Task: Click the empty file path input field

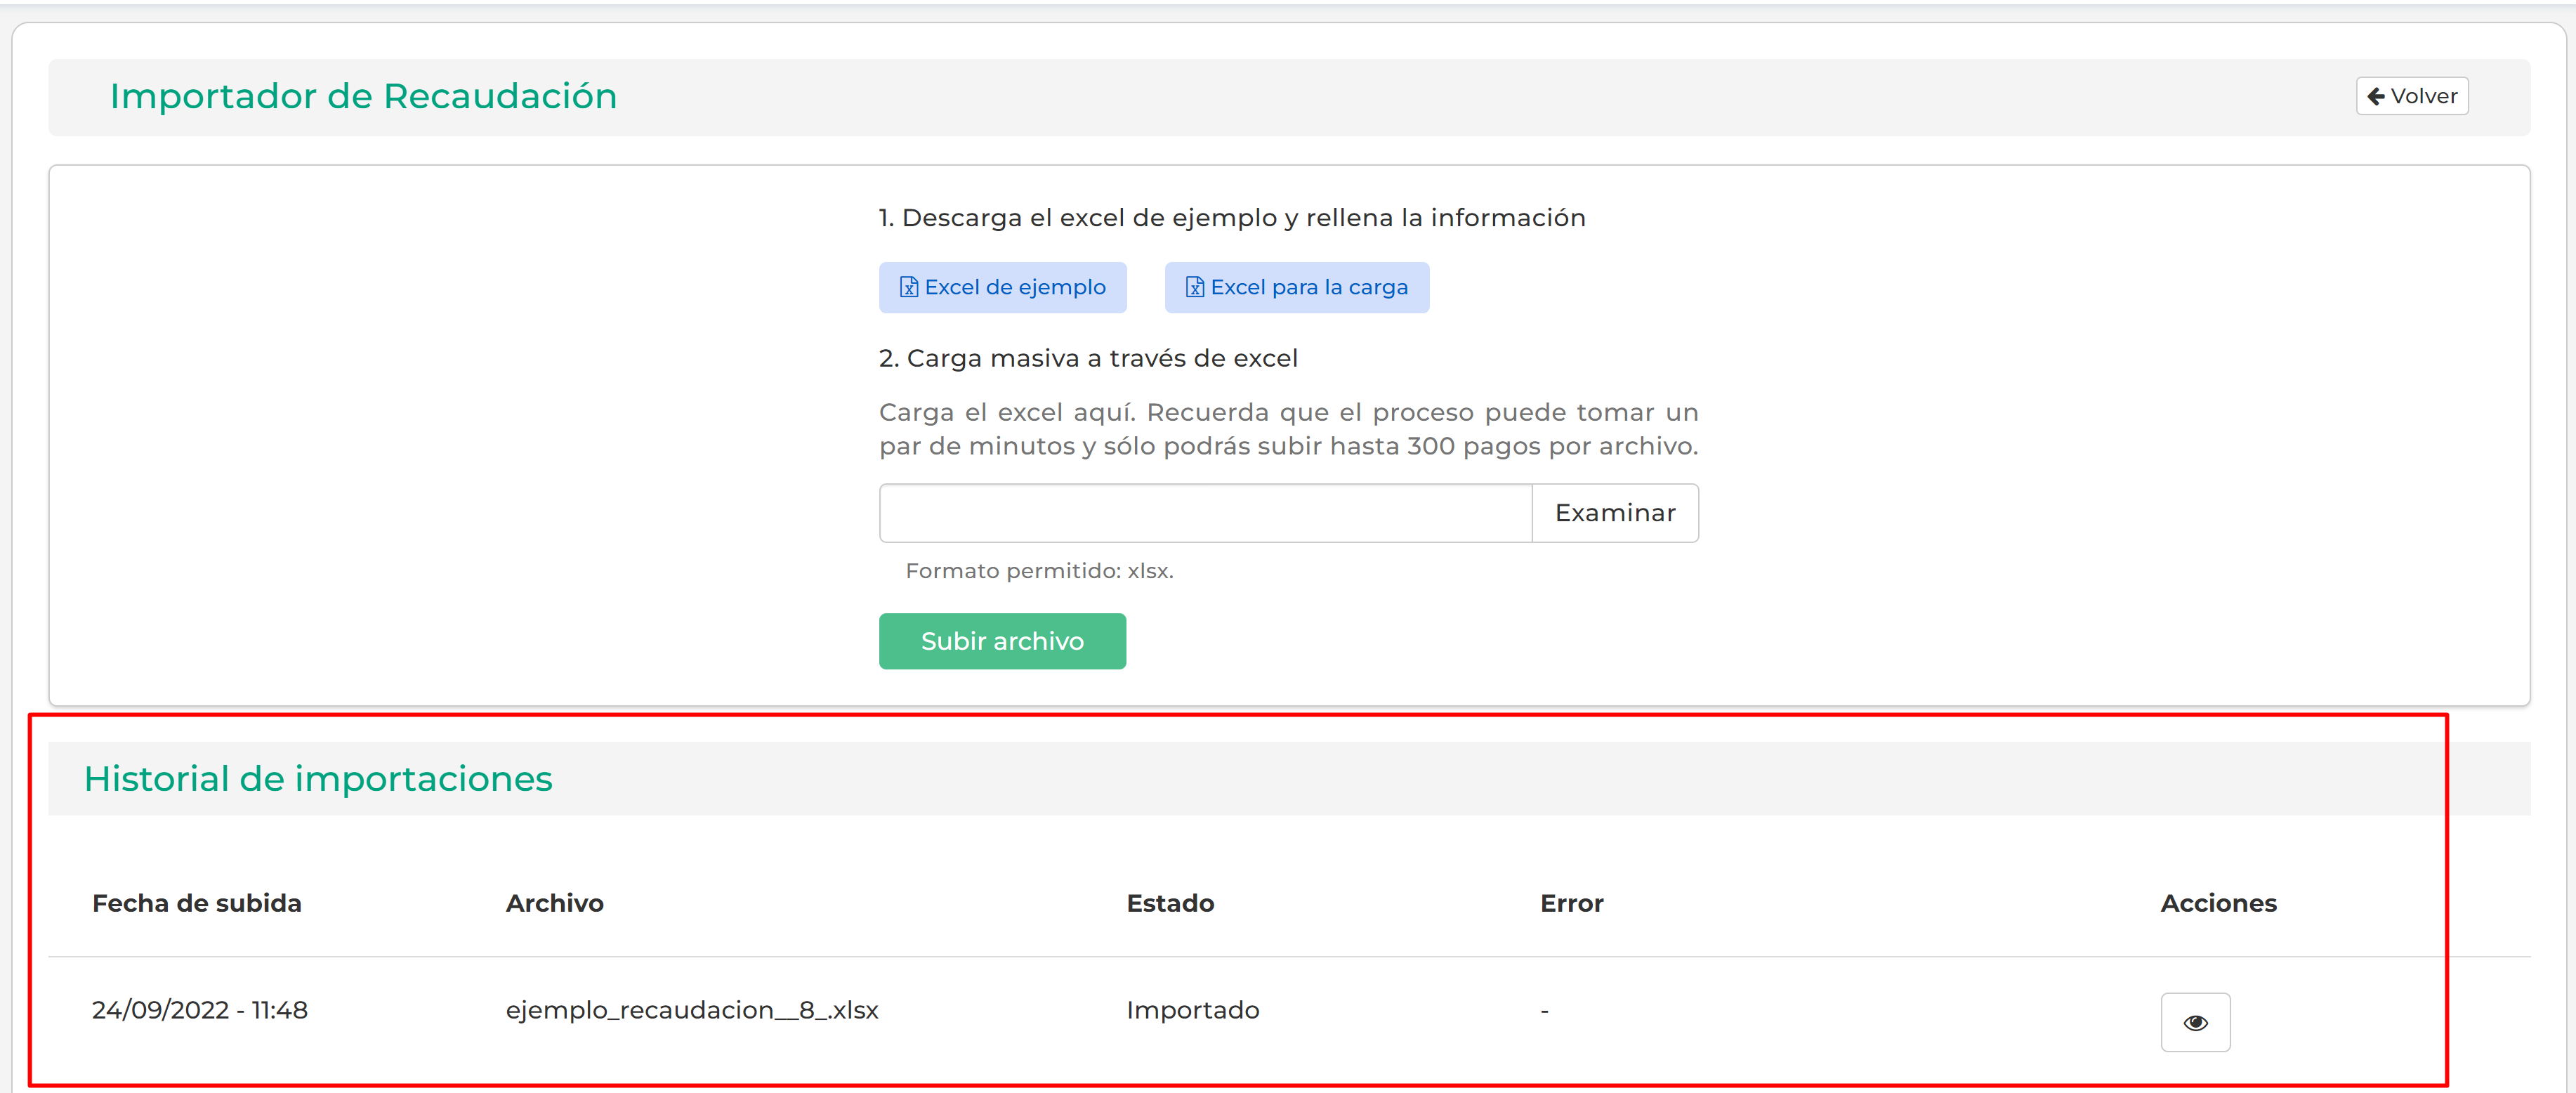Action: [1205, 513]
